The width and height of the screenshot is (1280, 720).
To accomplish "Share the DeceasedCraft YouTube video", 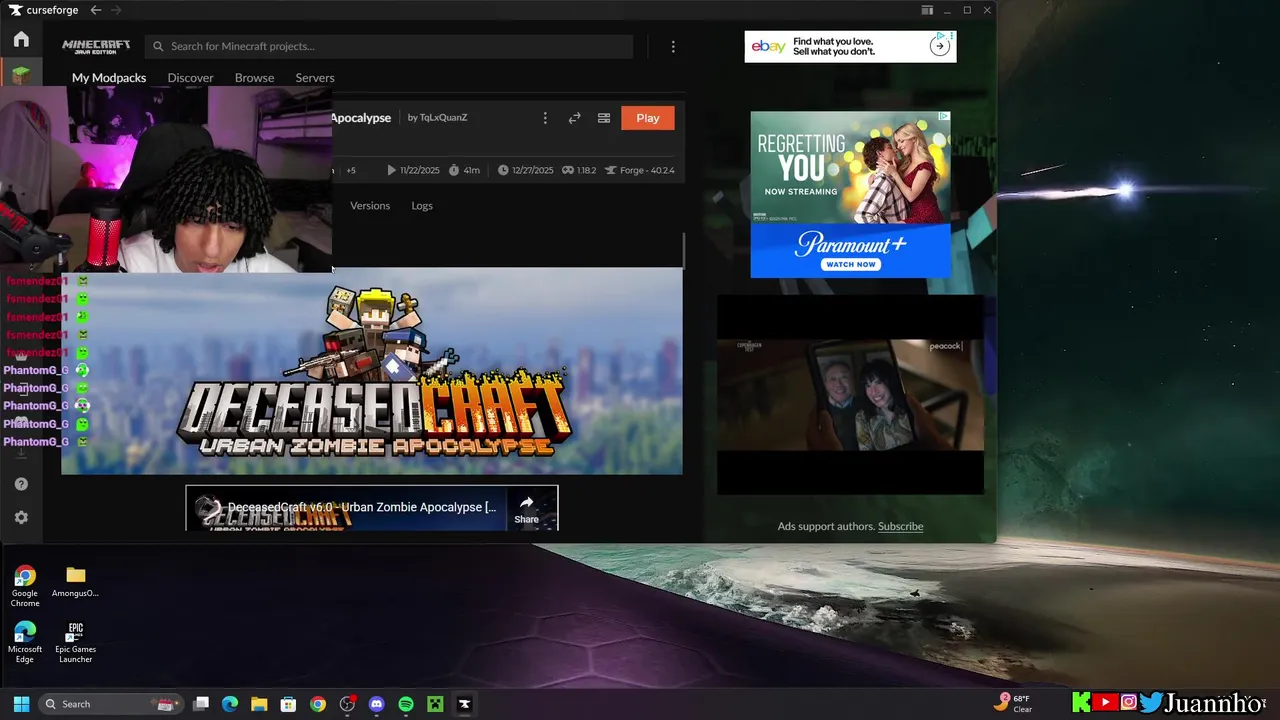I will pos(526,509).
